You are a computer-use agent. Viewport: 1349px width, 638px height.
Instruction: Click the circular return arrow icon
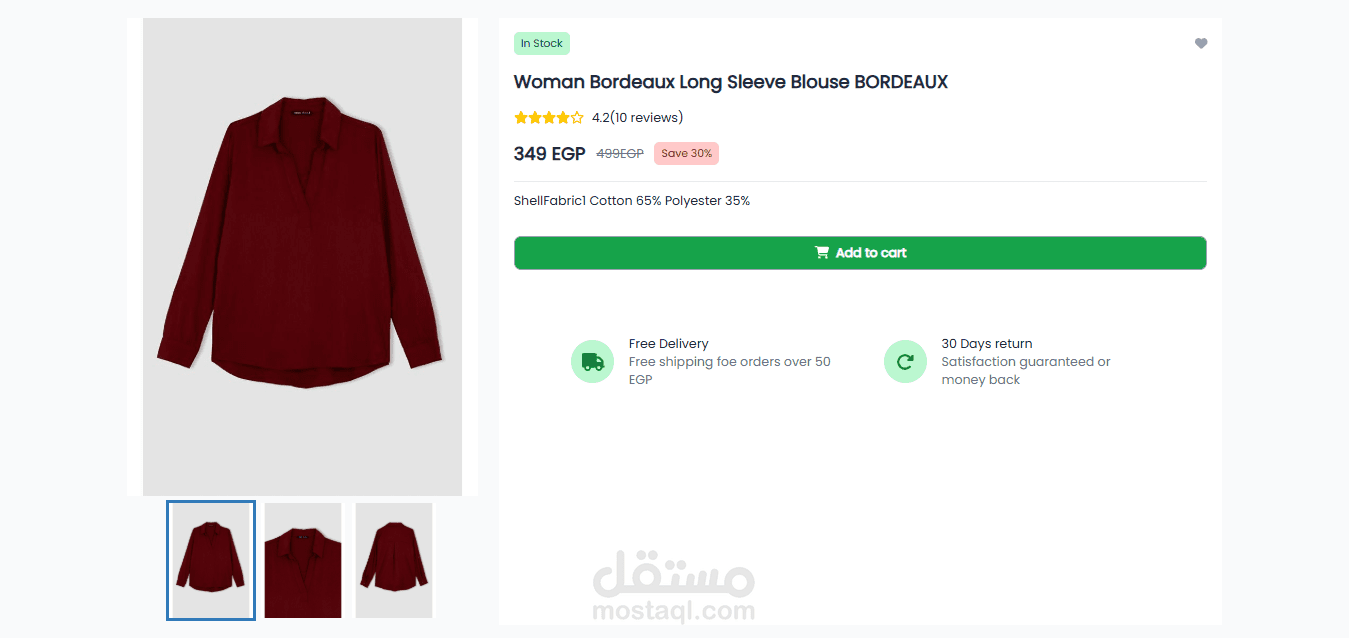click(x=905, y=361)
